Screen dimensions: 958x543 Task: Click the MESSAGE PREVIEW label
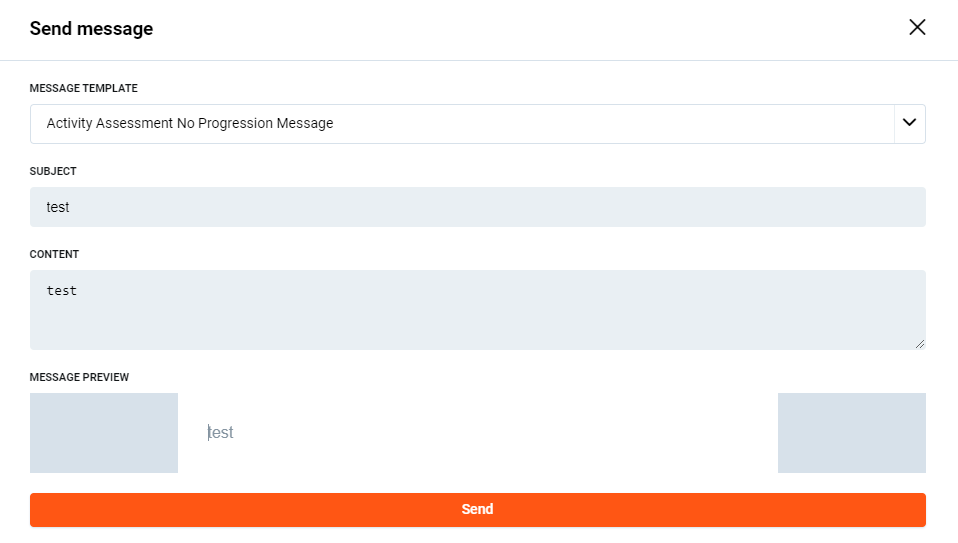(x=79, y=377)
